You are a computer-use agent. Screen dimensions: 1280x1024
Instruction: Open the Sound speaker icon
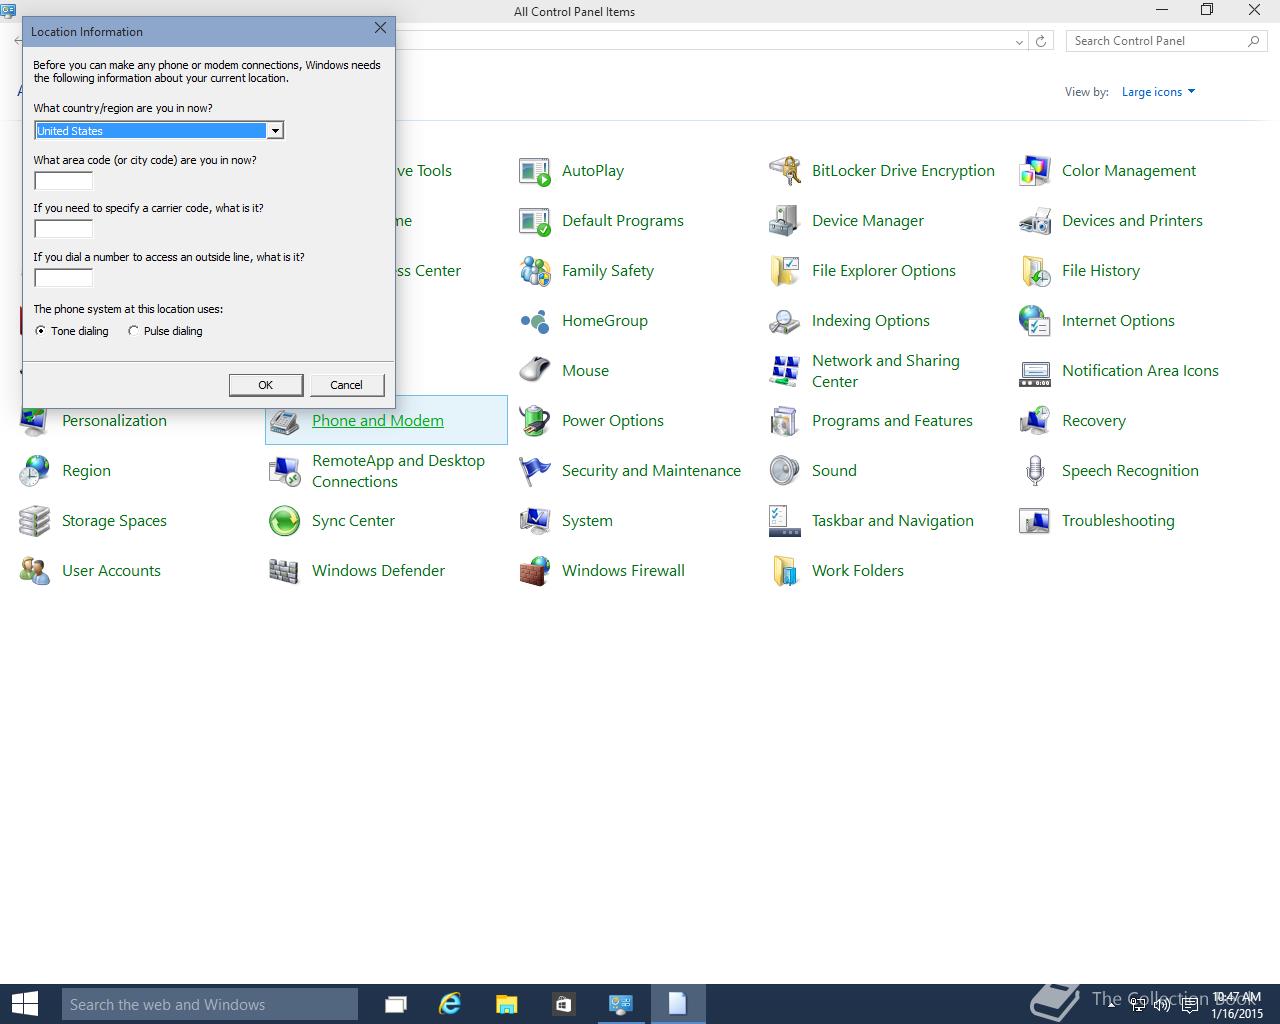[x=785, y=471]
